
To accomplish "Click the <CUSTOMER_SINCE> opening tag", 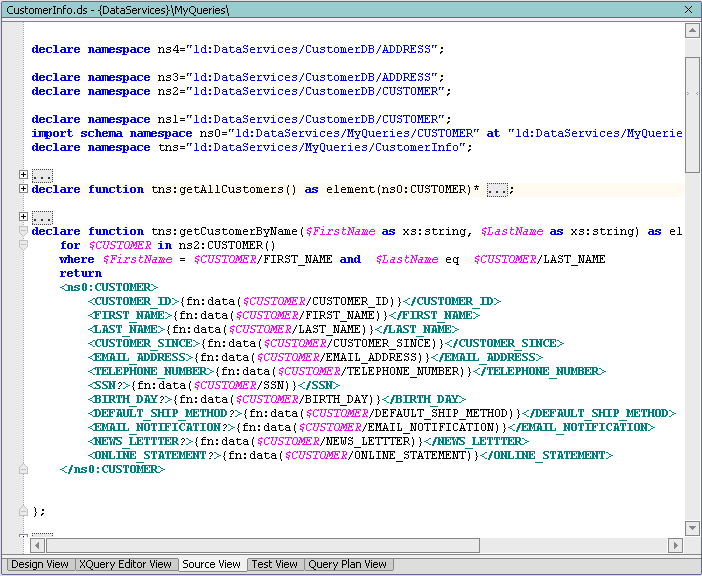I will [144, 343].
